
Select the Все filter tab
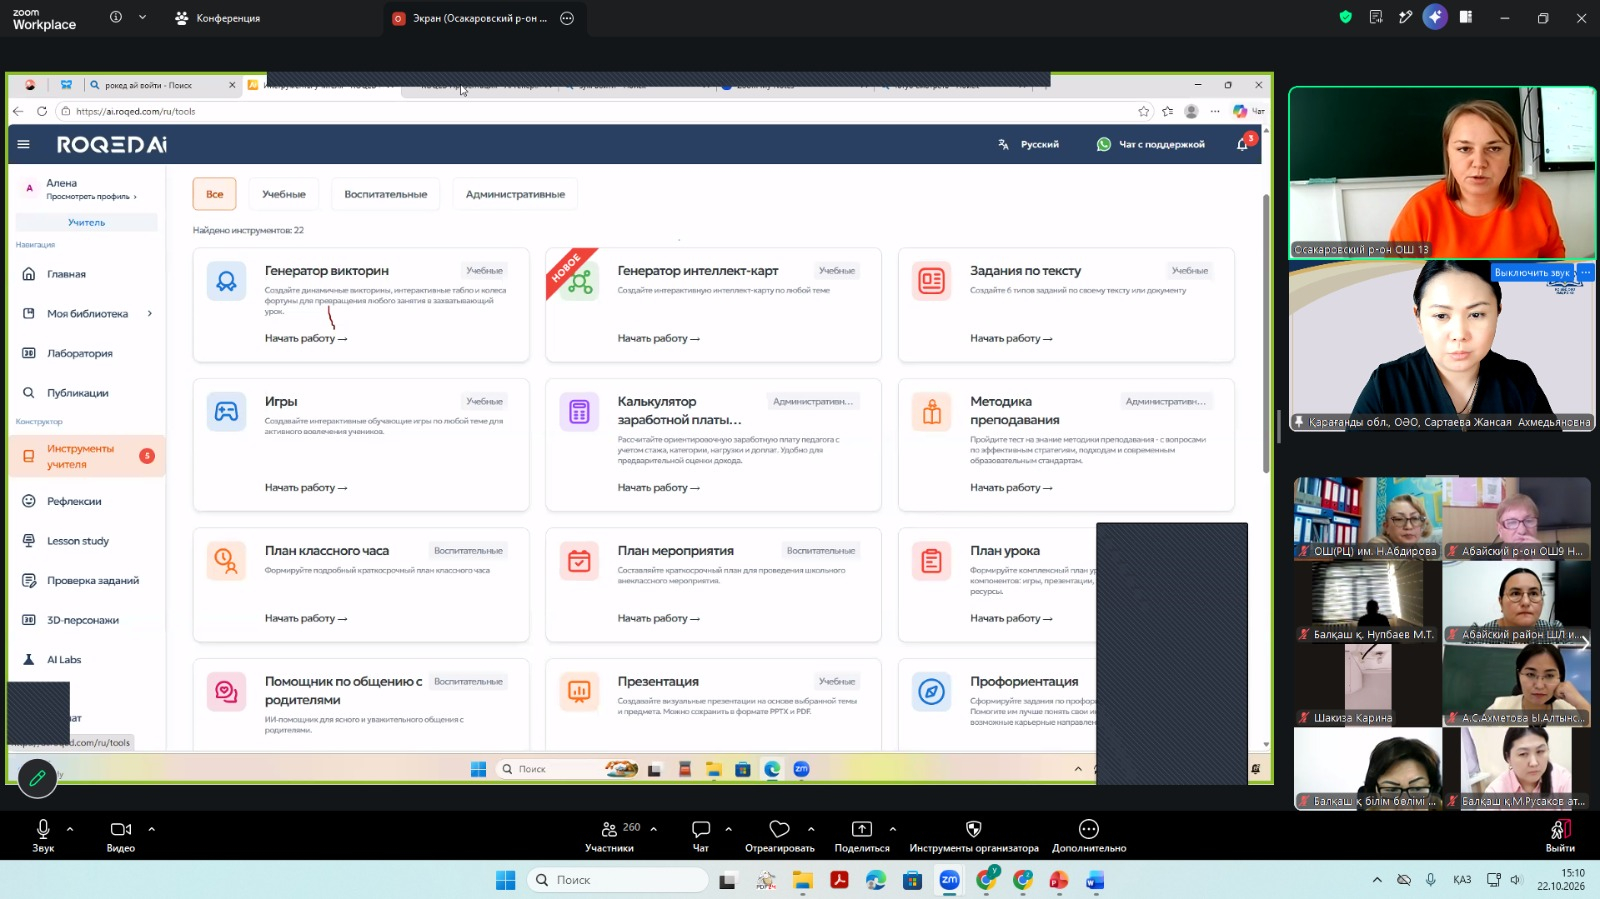[215, 194]
